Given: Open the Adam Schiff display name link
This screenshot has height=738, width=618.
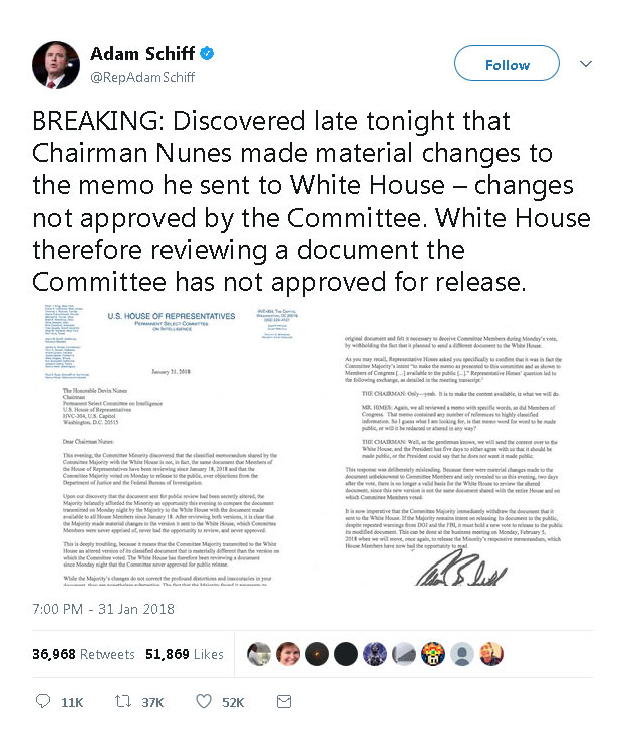Looking at the screenshot, I should [143, 53].
